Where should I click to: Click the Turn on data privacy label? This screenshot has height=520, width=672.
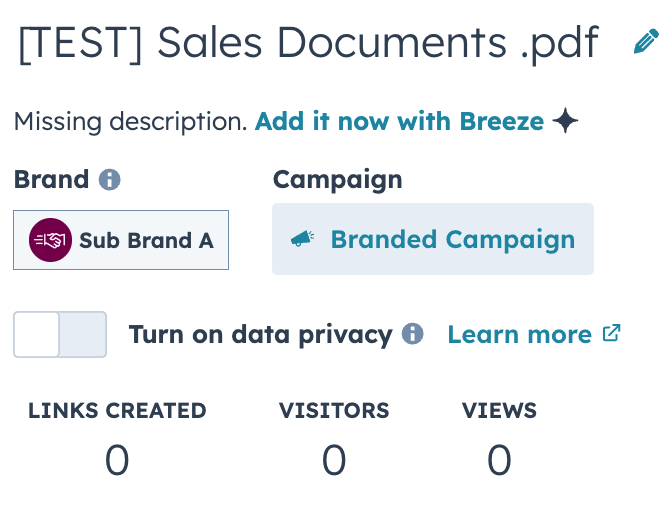click(260, 334)
